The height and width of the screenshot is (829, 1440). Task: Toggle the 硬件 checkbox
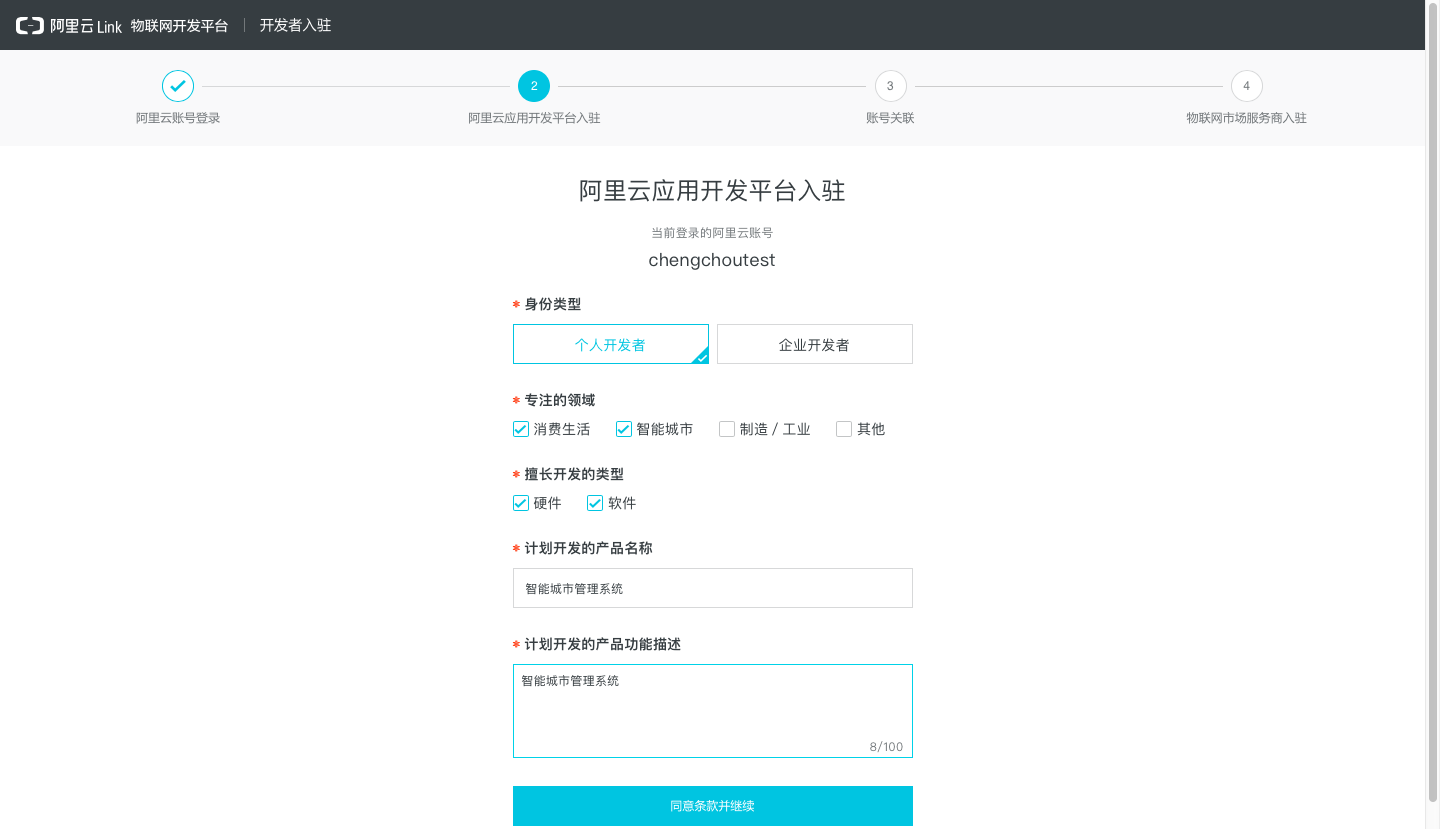pyautogui.click(x=521, y=503)
